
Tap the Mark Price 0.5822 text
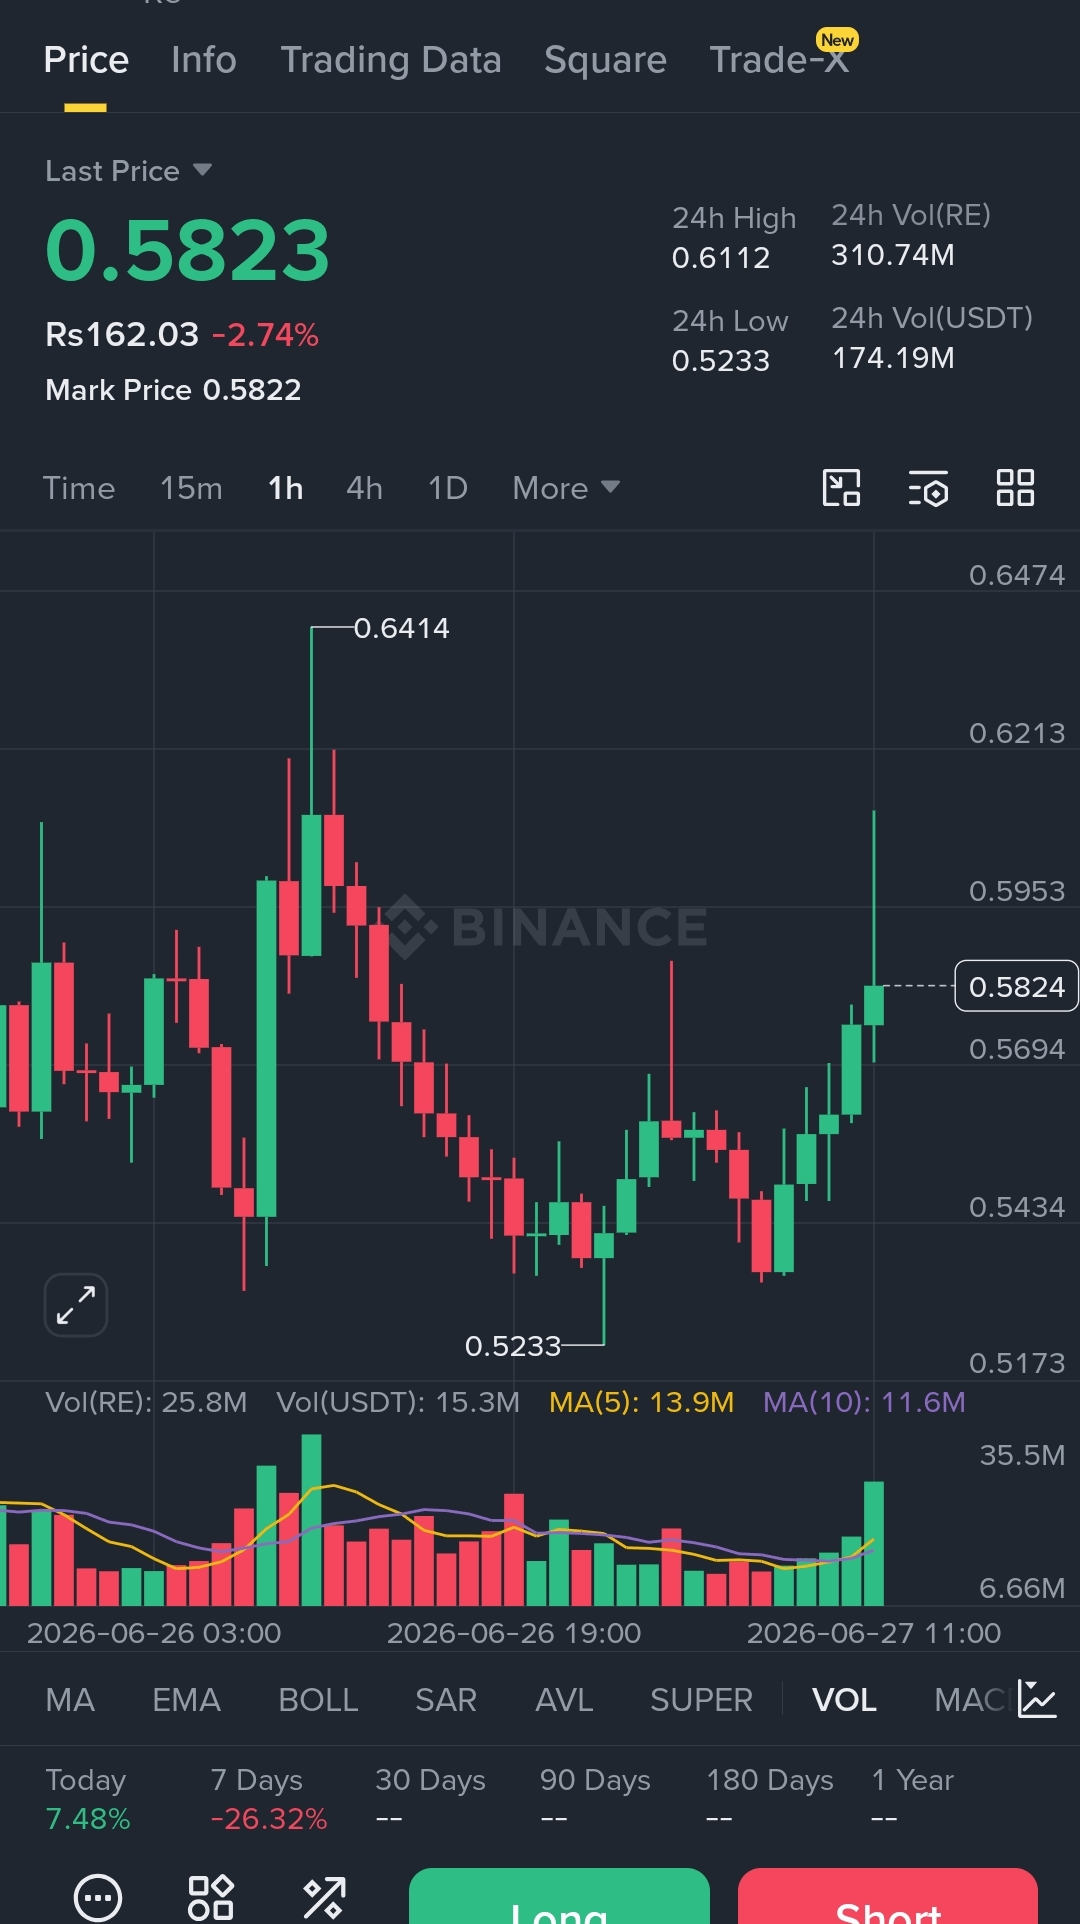(x=173, y=390)
